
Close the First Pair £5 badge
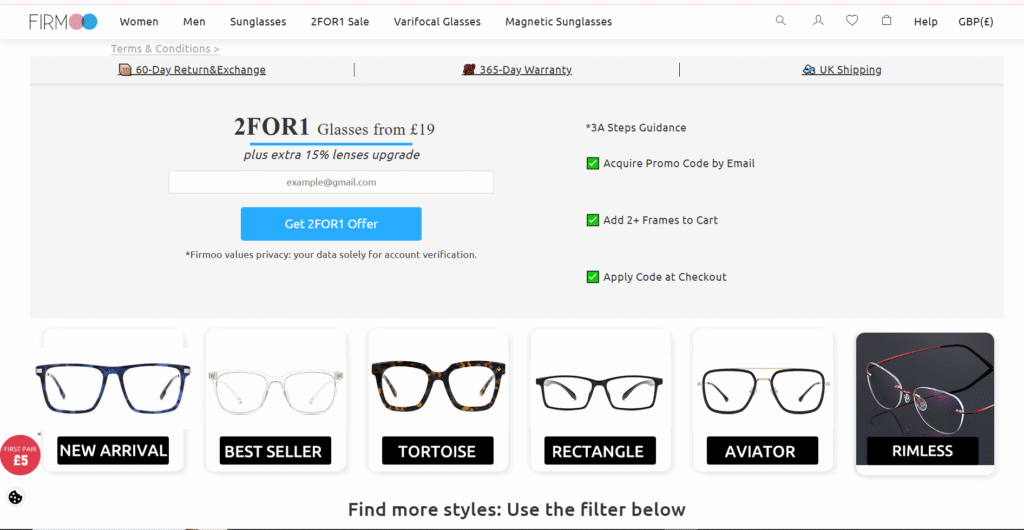39,433
